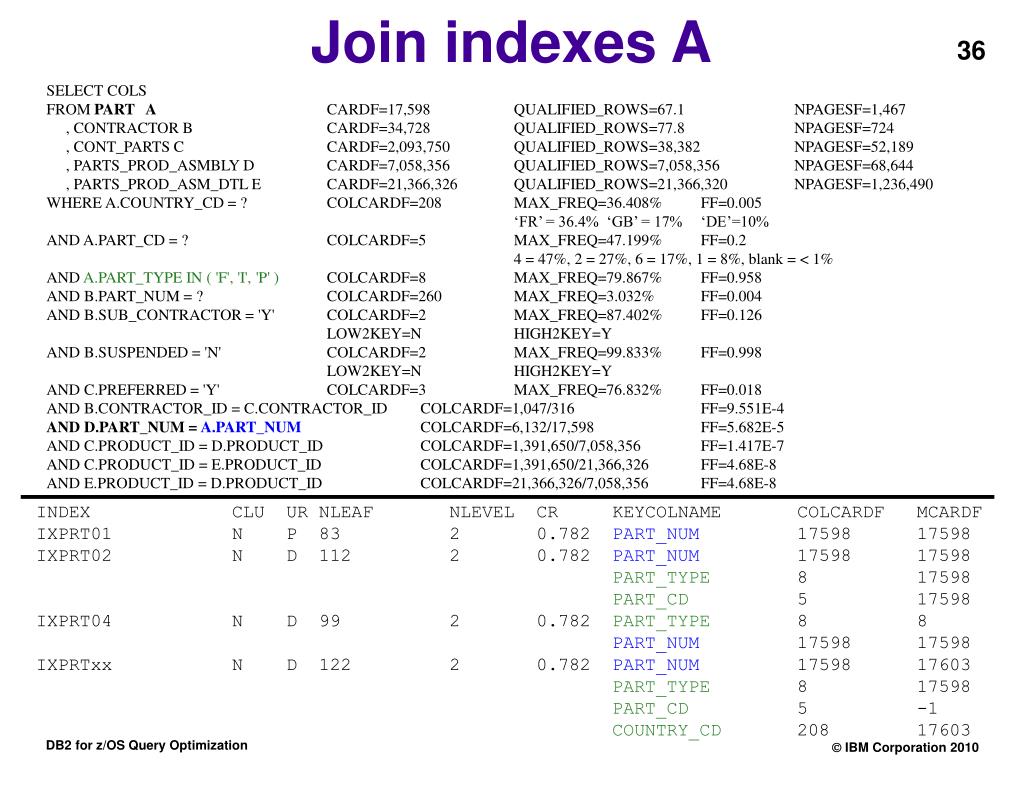Click 'AND B.PART_NUM = ?' predicate

(x=125, y=297)
